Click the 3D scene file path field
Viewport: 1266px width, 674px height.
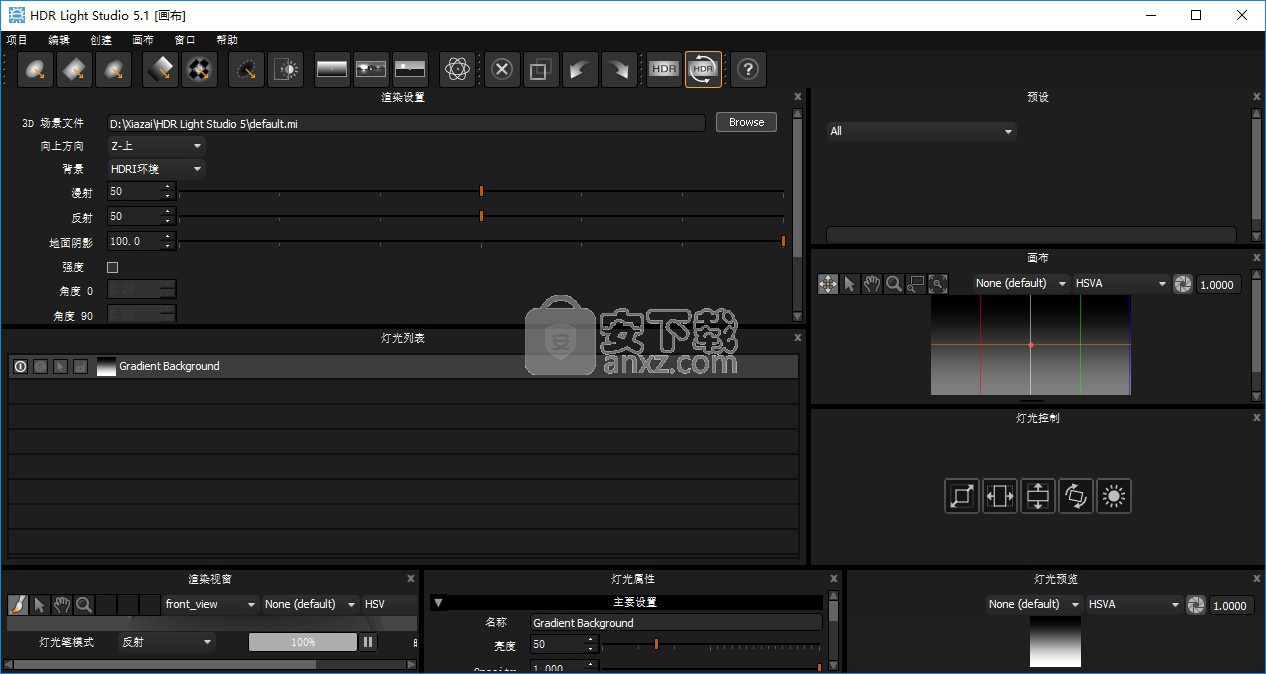point(406,123)
